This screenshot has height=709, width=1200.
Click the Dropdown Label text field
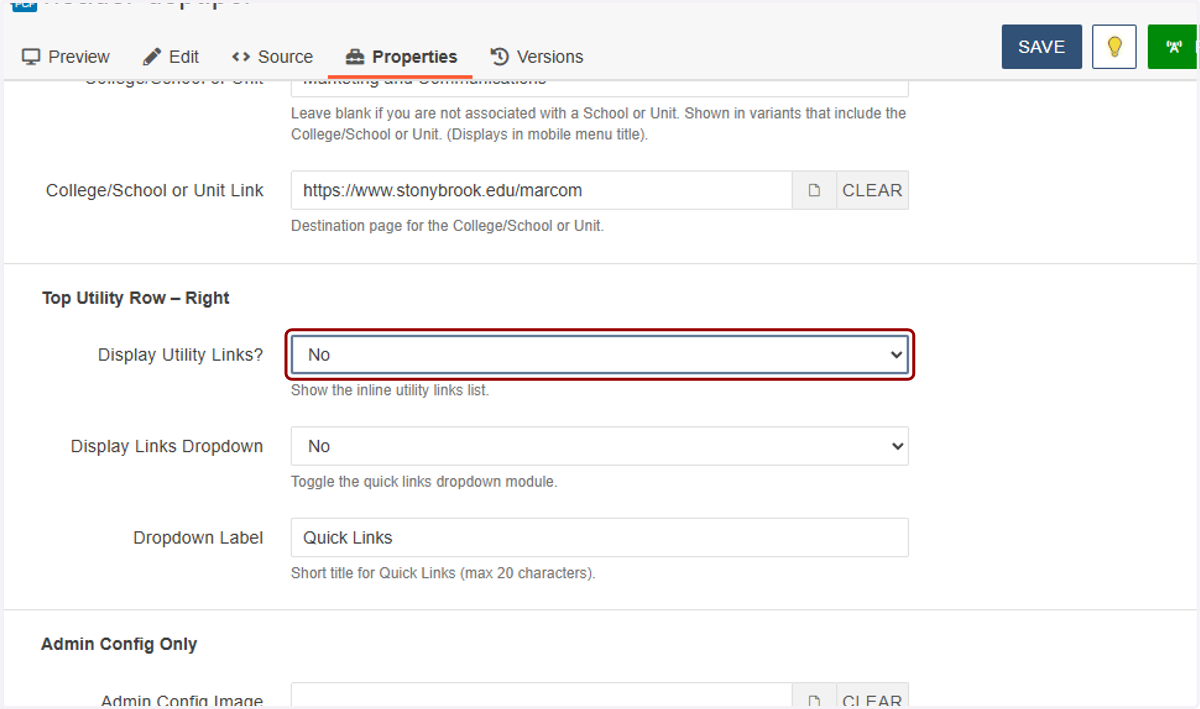point(600,537)
